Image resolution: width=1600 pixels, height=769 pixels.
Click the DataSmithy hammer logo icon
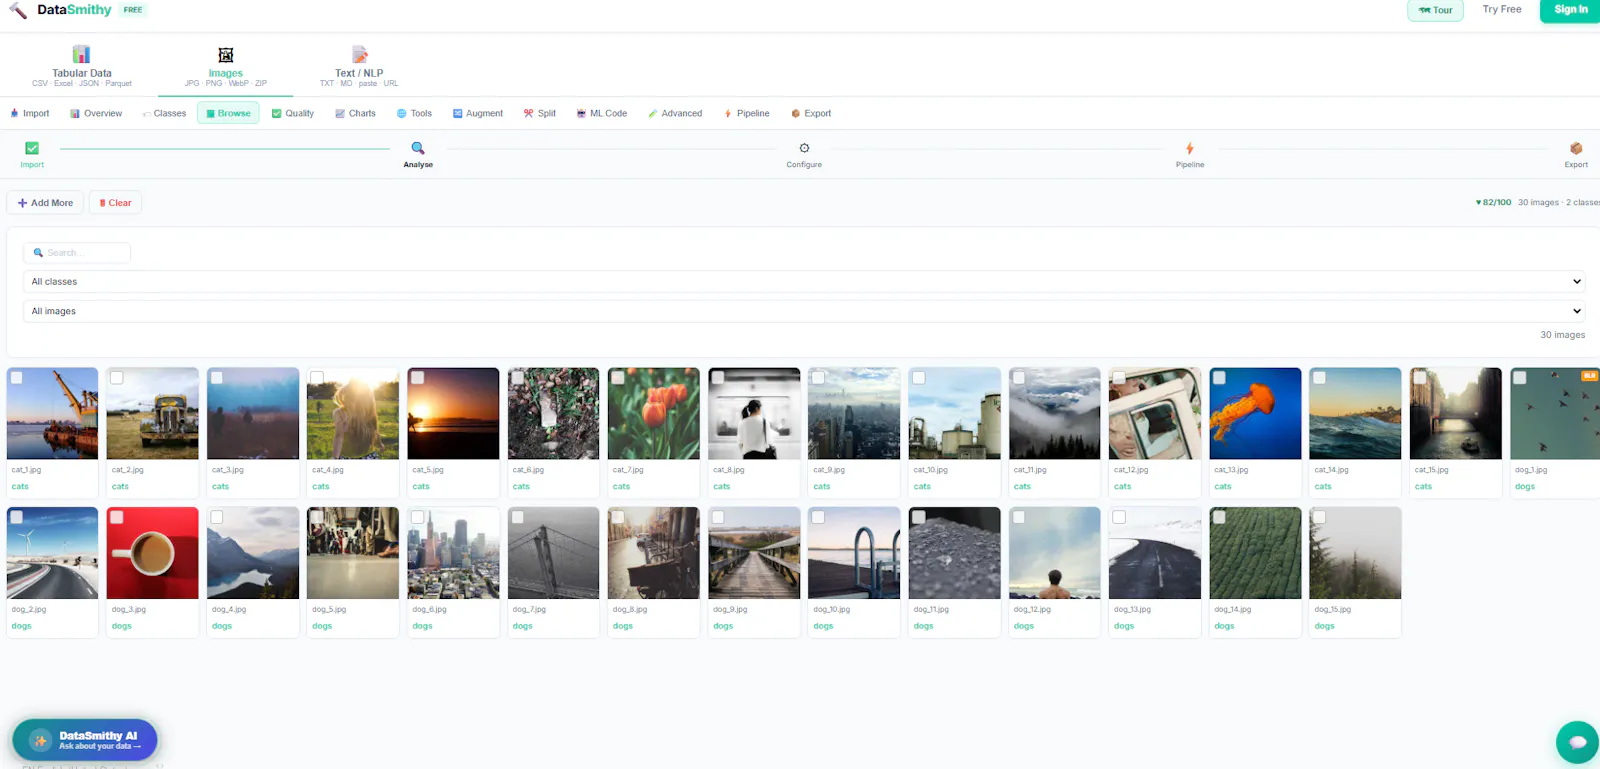click(x=18, y=10)
